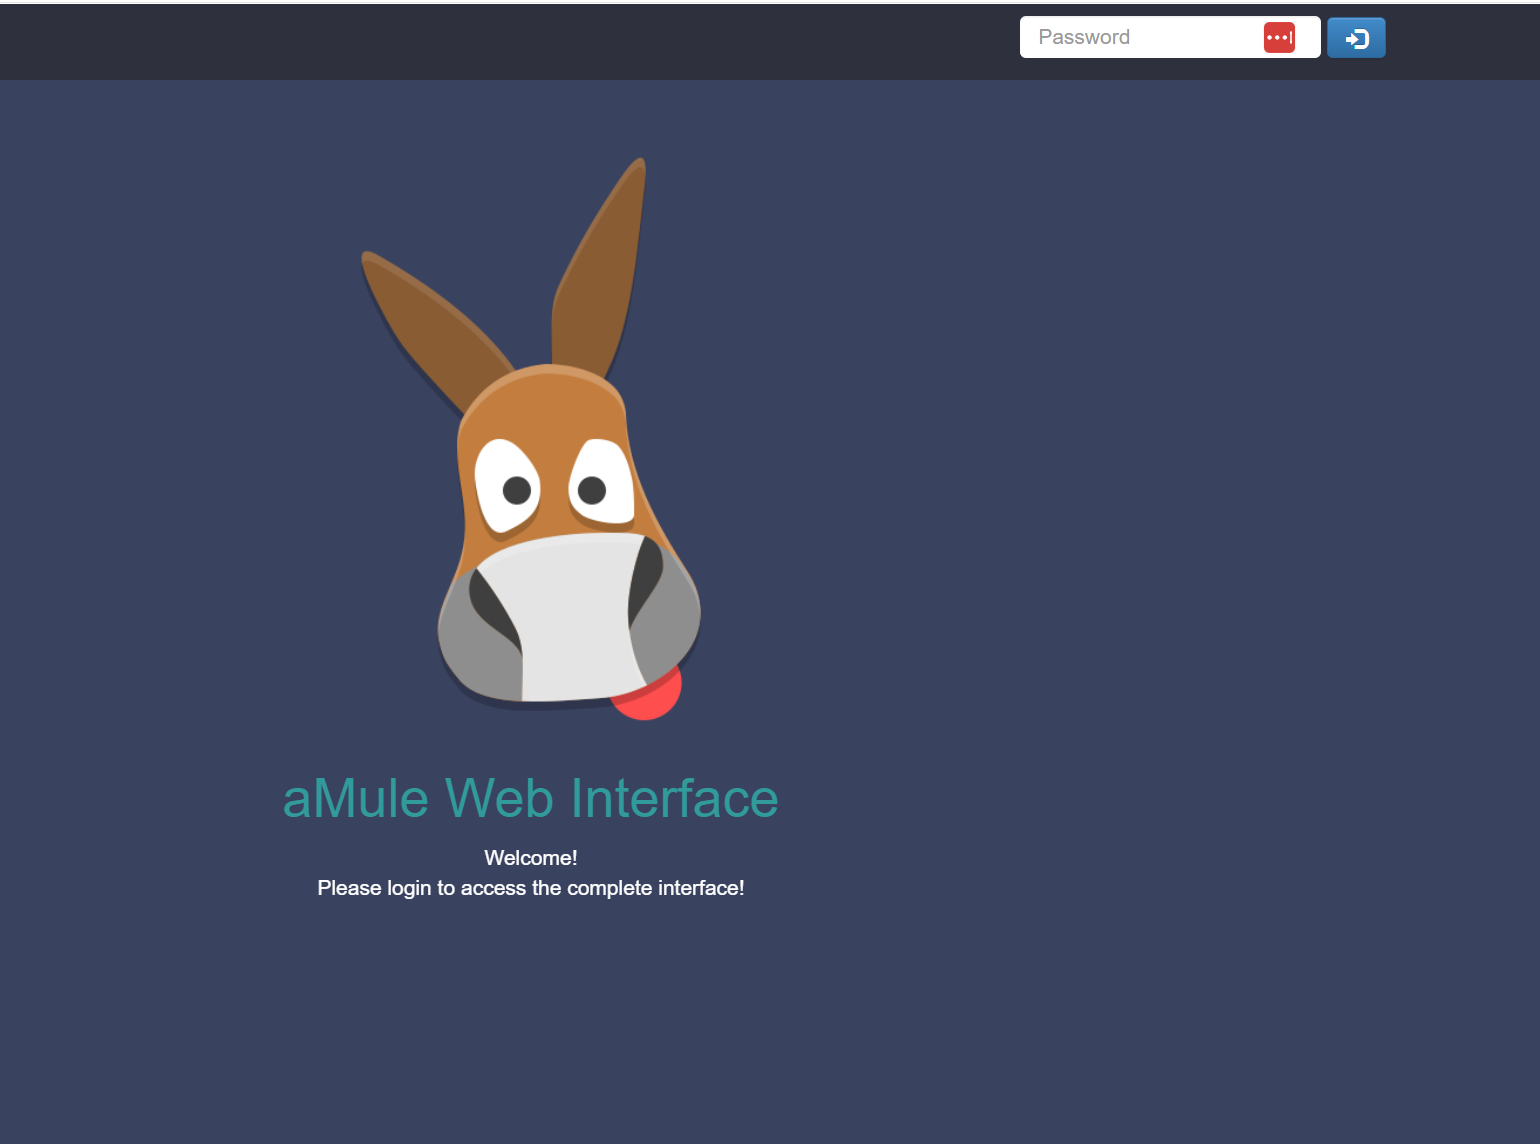Image resolution: width=1540 pixels, height=1144 pixels.
Task: Click the aMule Web Interface heading
Action: (530, 798)
